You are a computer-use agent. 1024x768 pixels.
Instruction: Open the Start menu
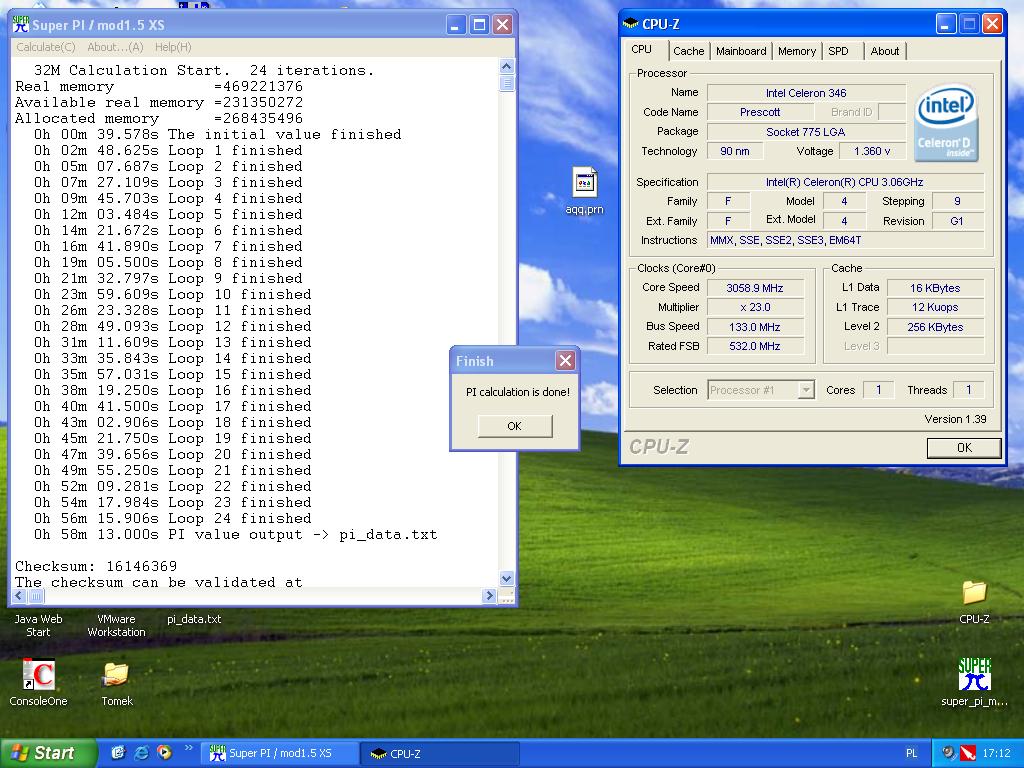point(47,753)
